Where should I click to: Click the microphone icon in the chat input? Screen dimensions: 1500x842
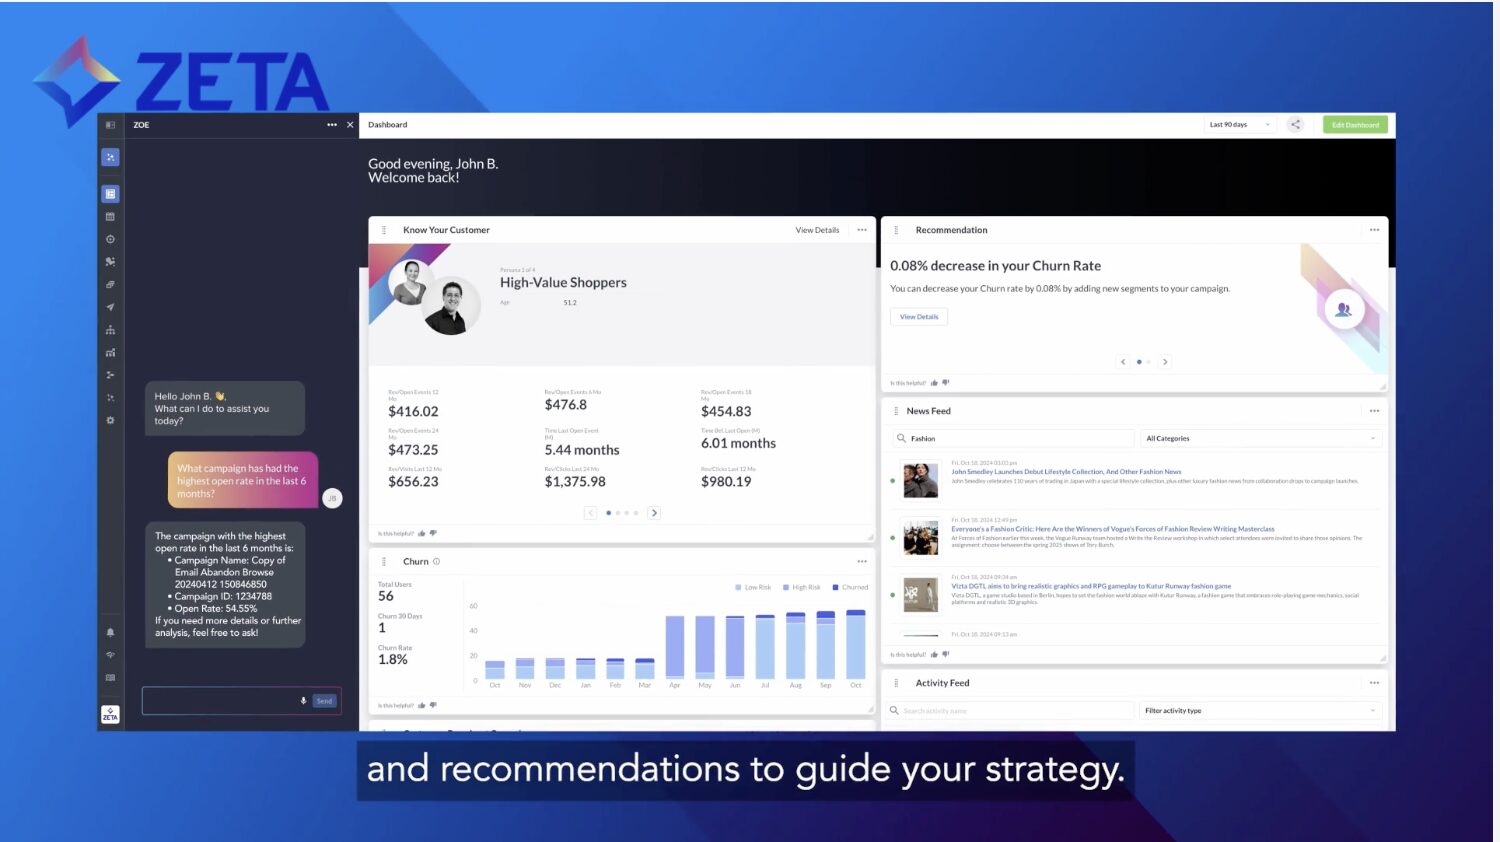(x=303, y=701)
